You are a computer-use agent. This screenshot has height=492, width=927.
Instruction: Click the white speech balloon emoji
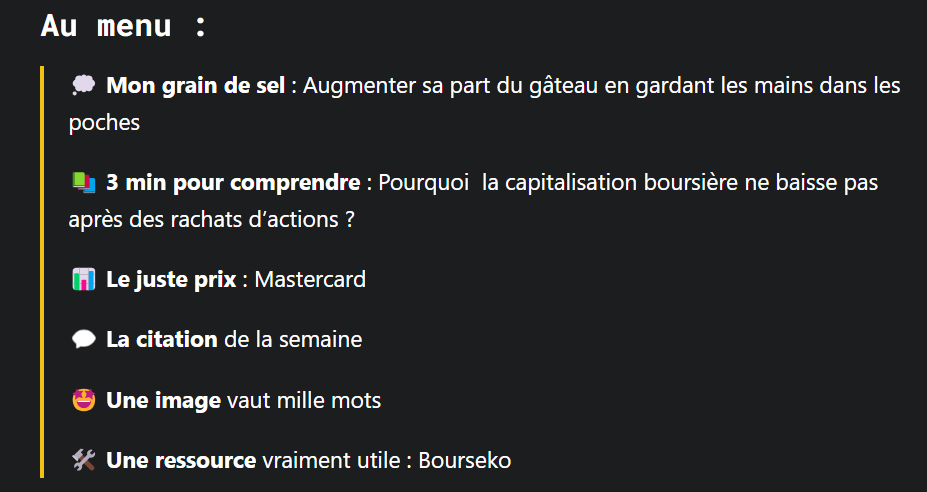pos(83,339)
